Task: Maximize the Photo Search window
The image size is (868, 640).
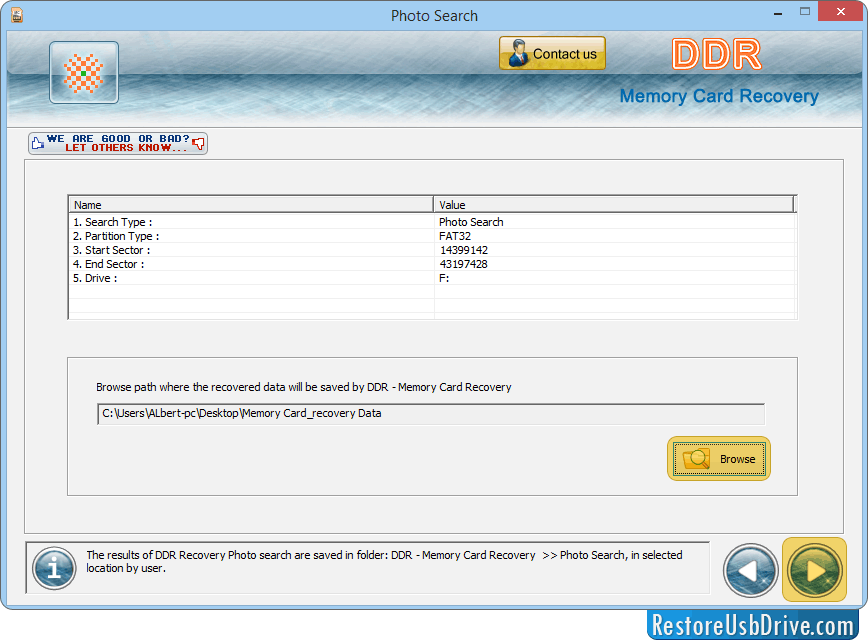Action: click(x=804, y=12)
